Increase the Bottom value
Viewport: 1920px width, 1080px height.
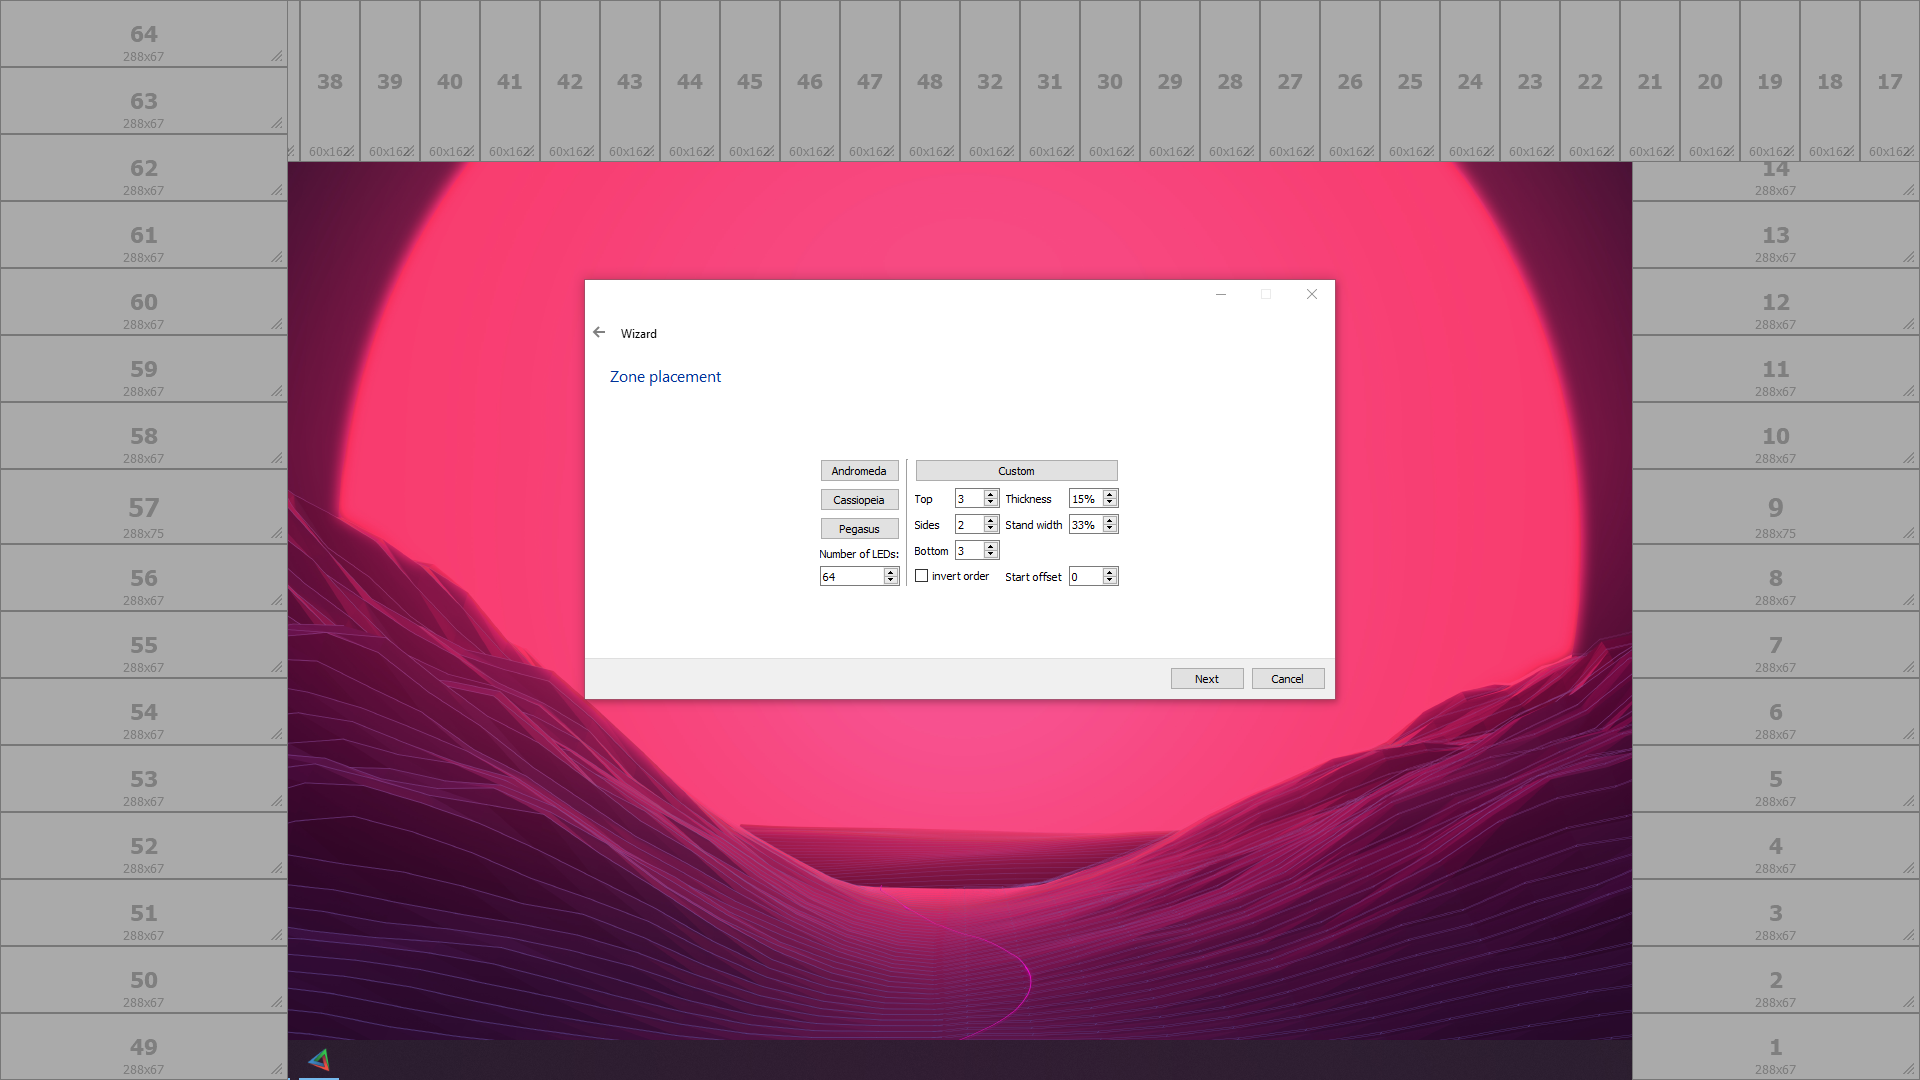coord(991,546)
